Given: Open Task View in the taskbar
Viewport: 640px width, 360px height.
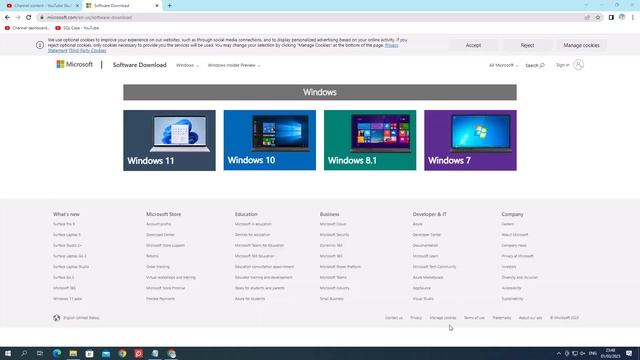Looking at the screenshot, I should (x=40, y=353).
